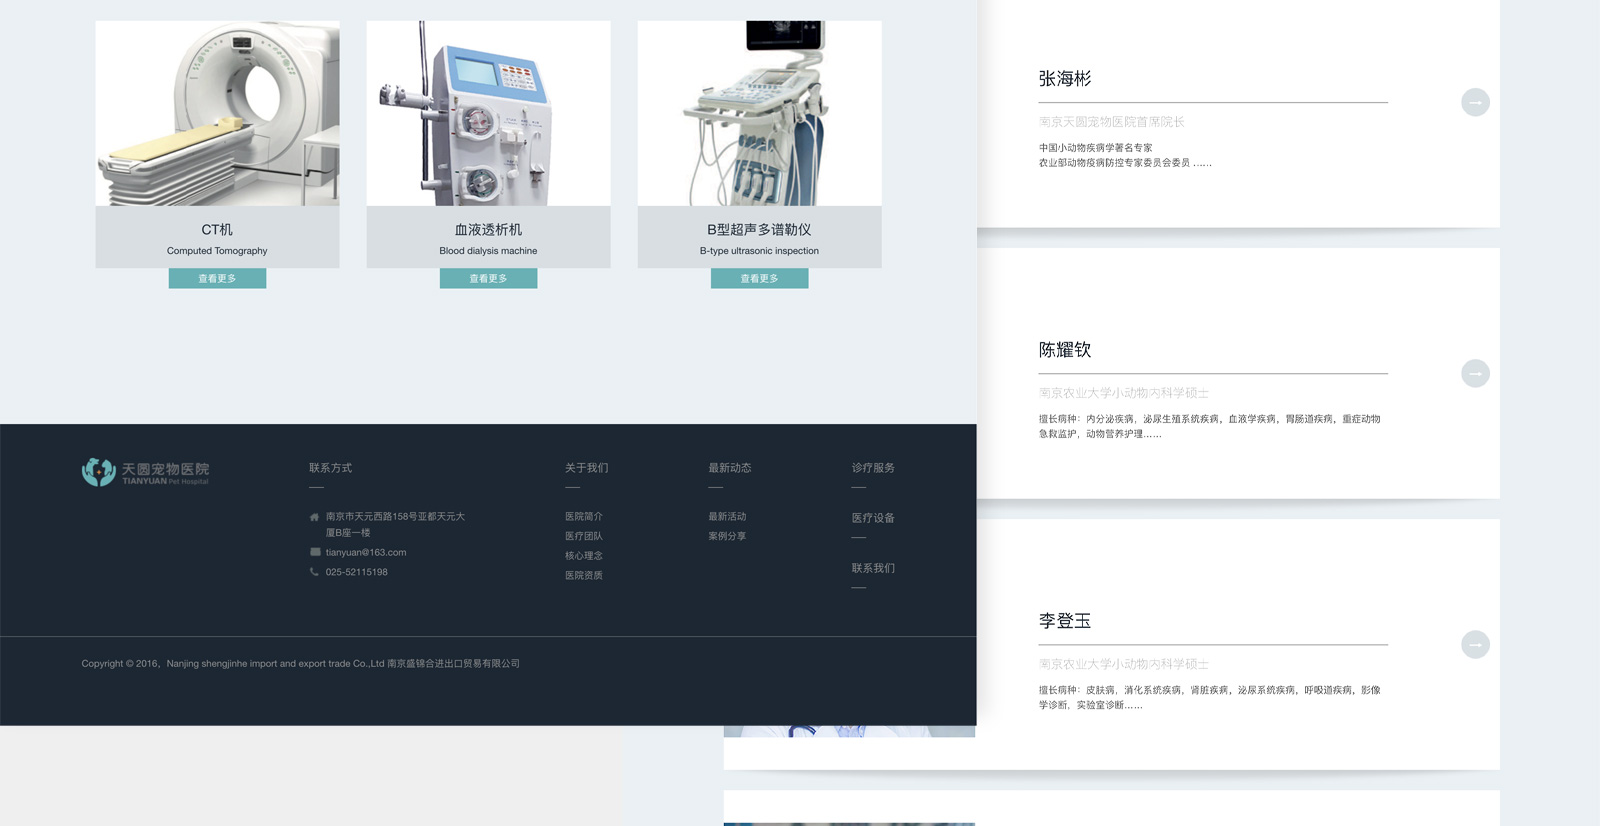The width and height of the screenshot is (1600, 826).
Task: Click the doctor name 陈耀钦
Action: pyautogui.click(x=1065, y=350)
